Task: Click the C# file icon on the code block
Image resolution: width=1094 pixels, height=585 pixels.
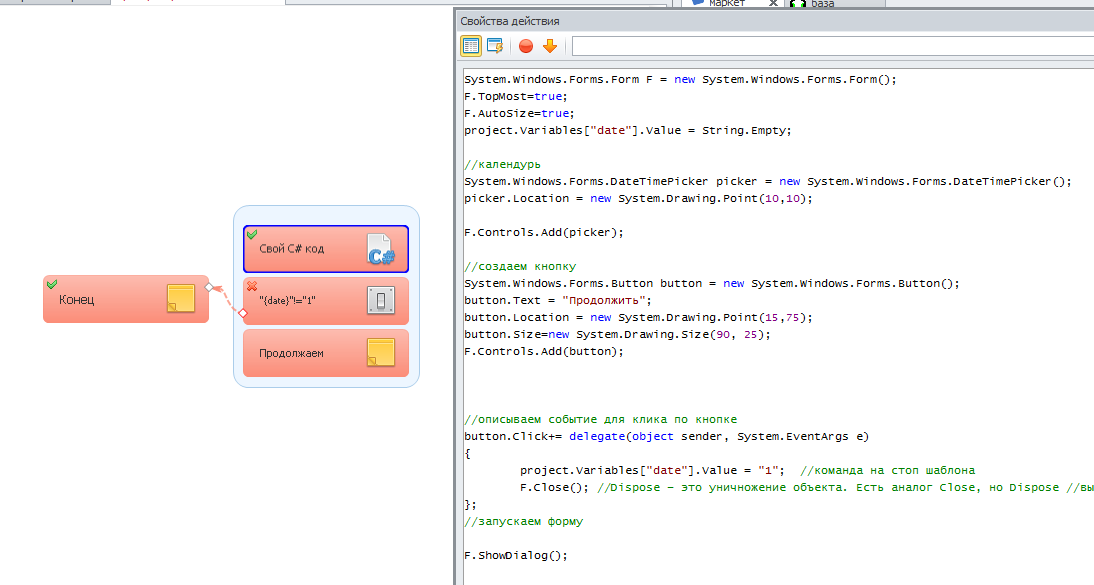Action: 380,250
